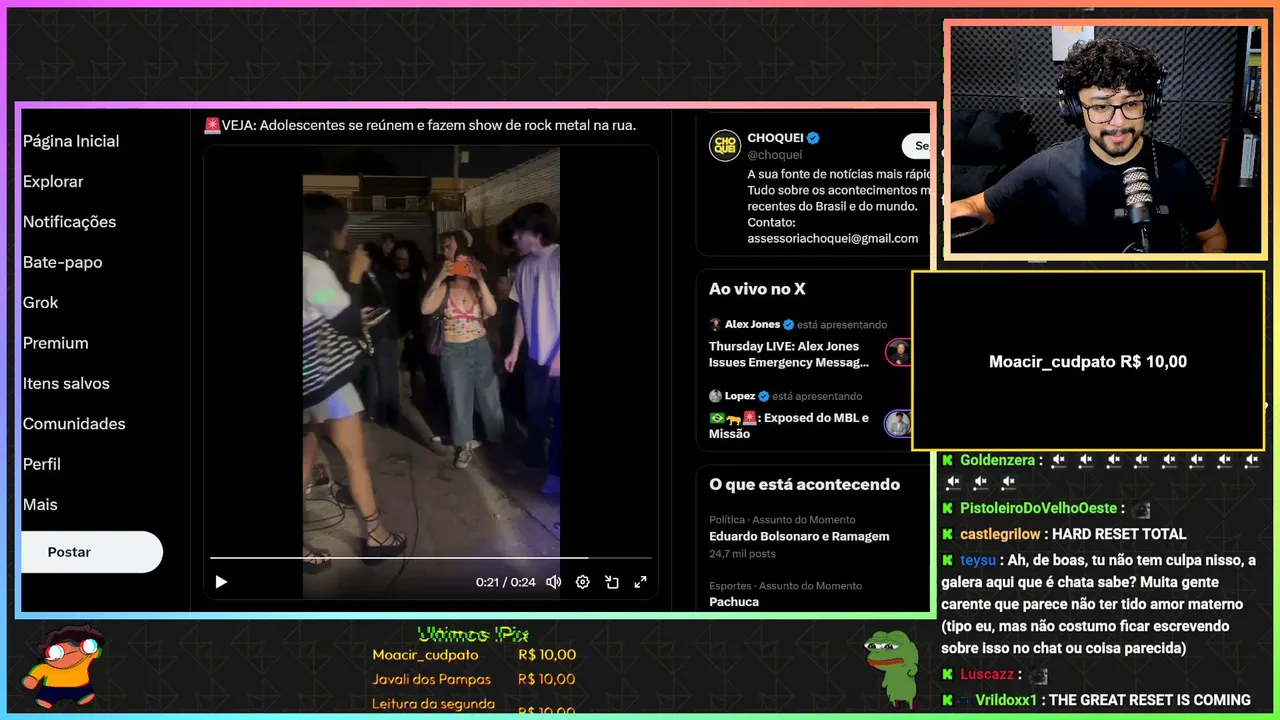1280x720 pixels.
Task: Follow the CHOQUEI account button
Action: coord(917,146)
